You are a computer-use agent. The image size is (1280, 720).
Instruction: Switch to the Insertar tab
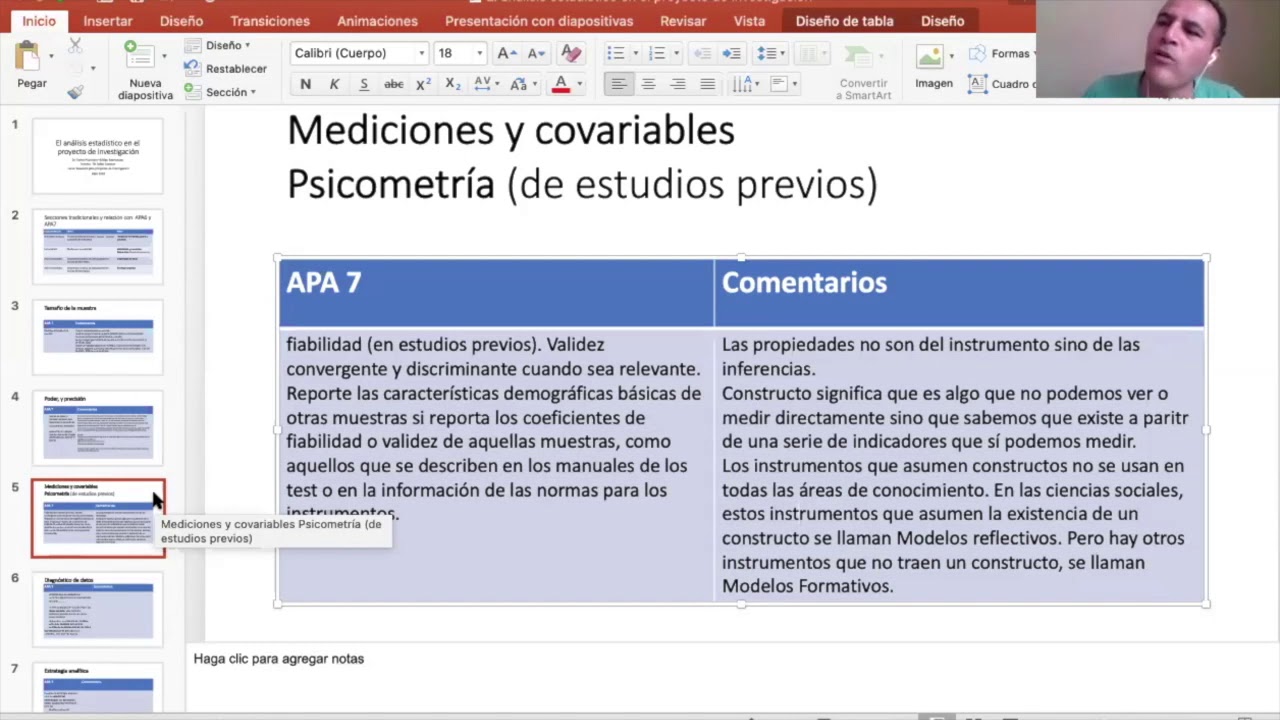pyautogui.click(x=108, y=20)
